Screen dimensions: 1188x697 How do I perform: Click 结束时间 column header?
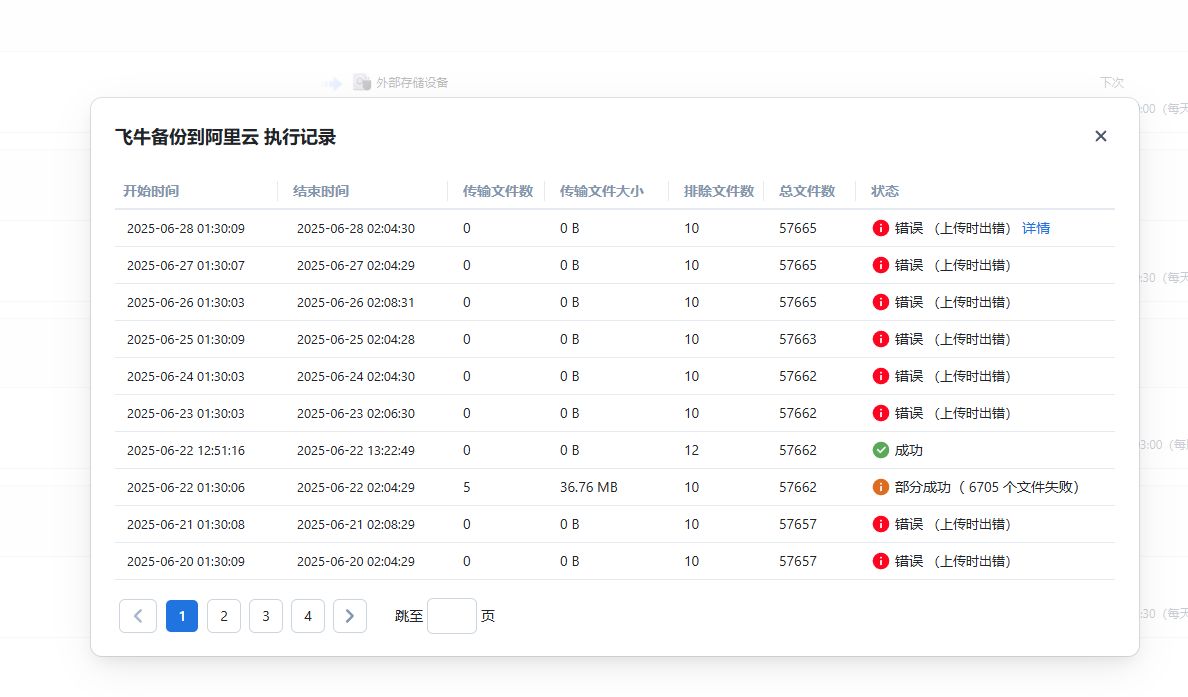(320, 191)
